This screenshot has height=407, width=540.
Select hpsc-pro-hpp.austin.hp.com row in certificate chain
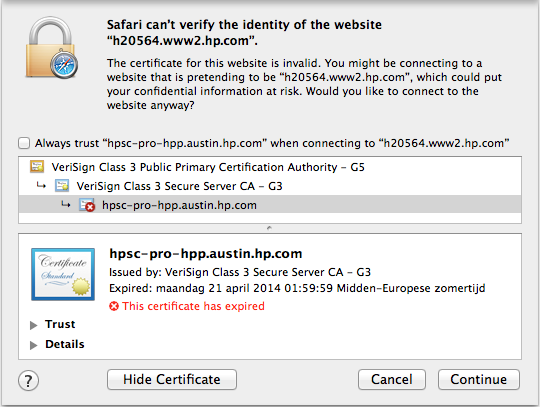270,205
